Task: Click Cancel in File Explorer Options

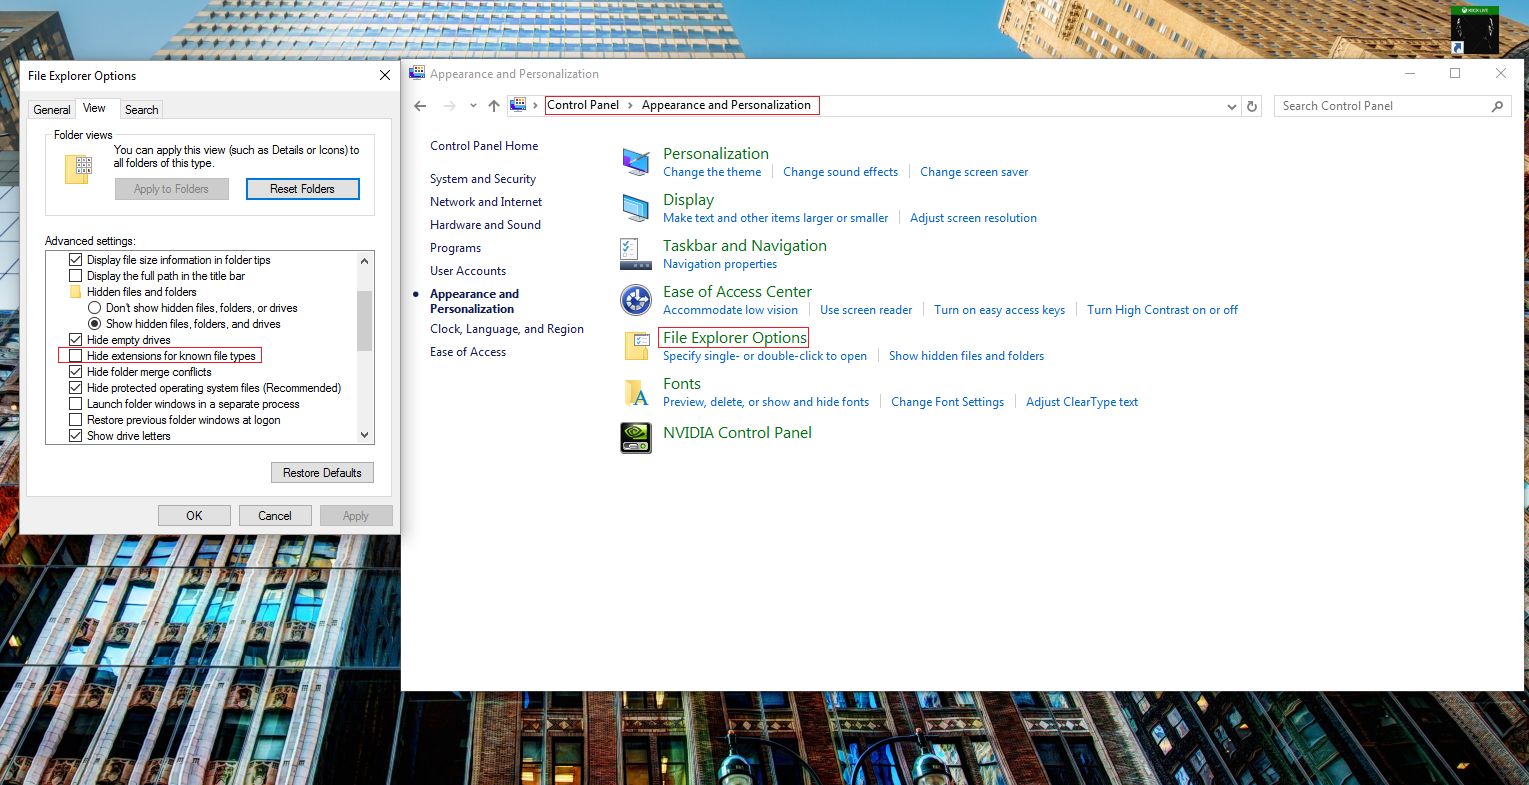Action: point(275,516)
